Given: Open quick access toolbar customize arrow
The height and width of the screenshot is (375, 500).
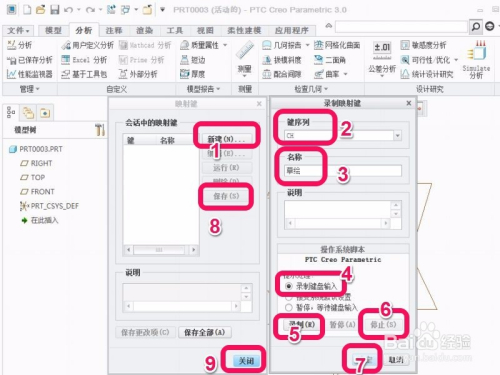Looking at the screenshot, I should tap(162, 10).
